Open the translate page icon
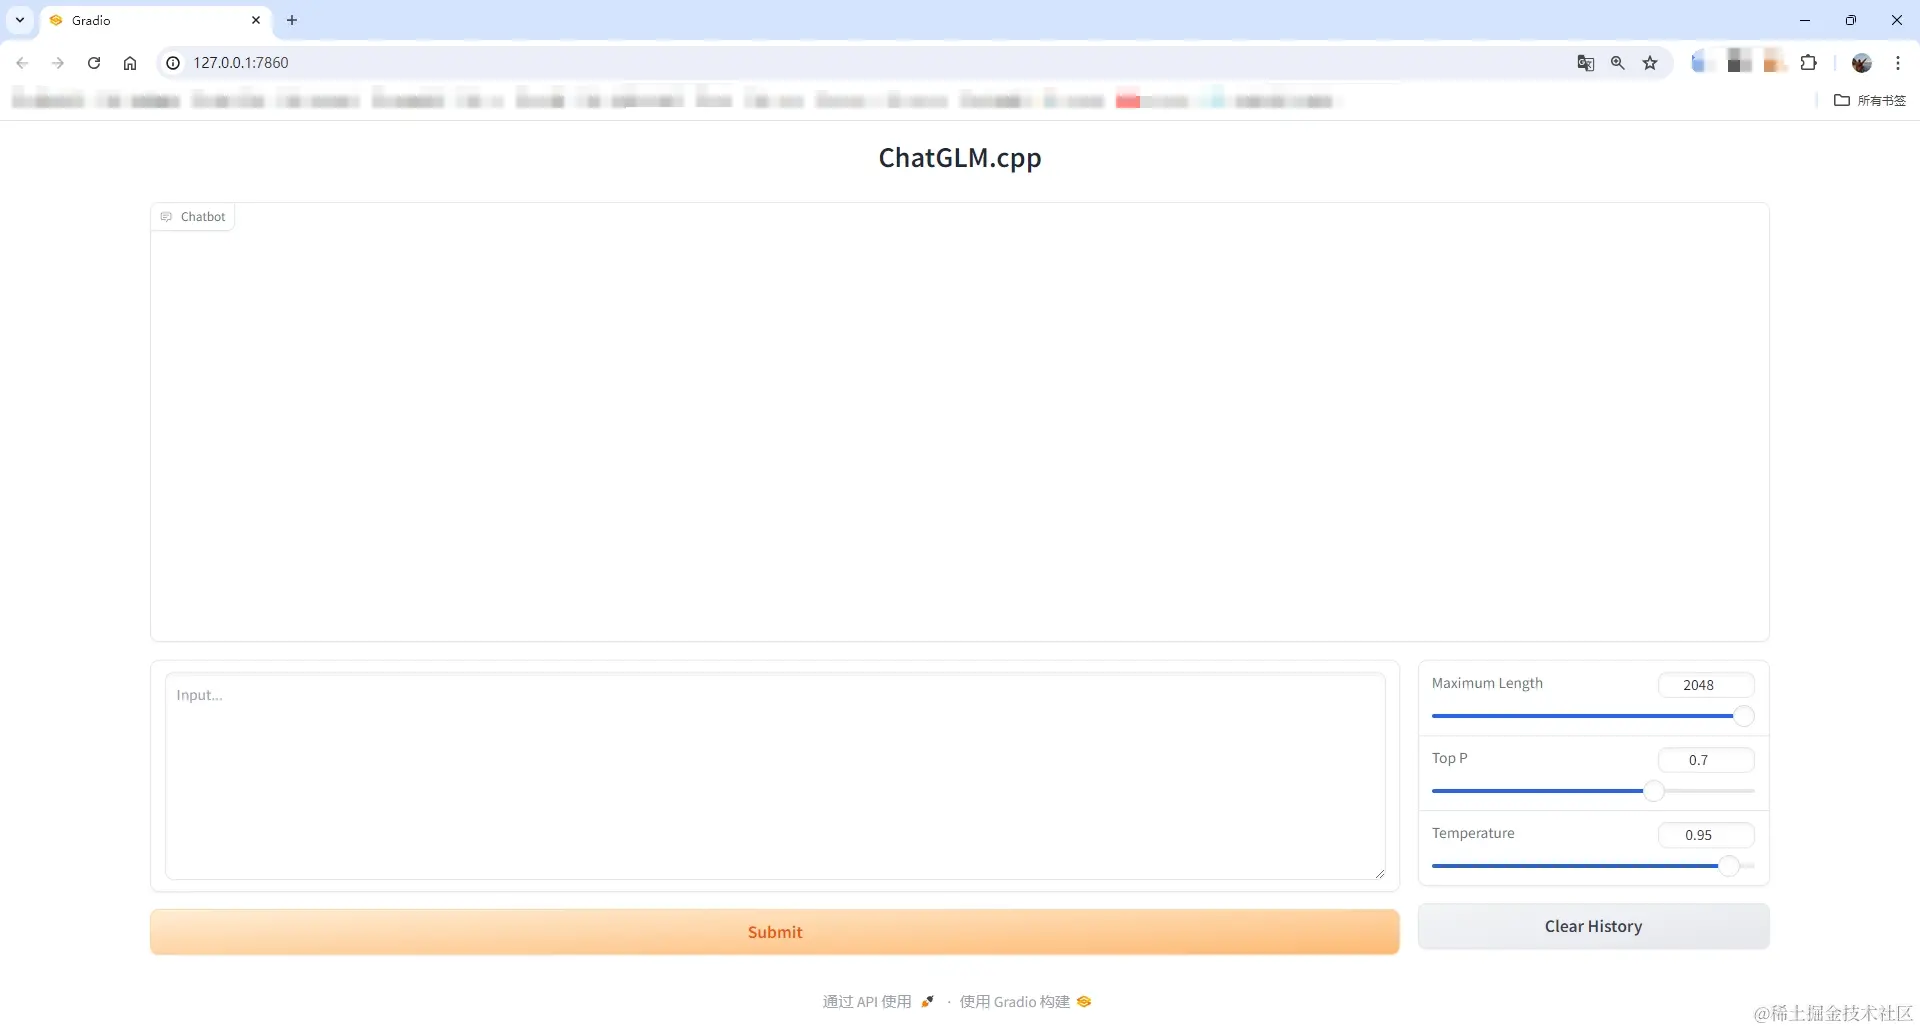1920x1030 pixels. point(1586,63)
